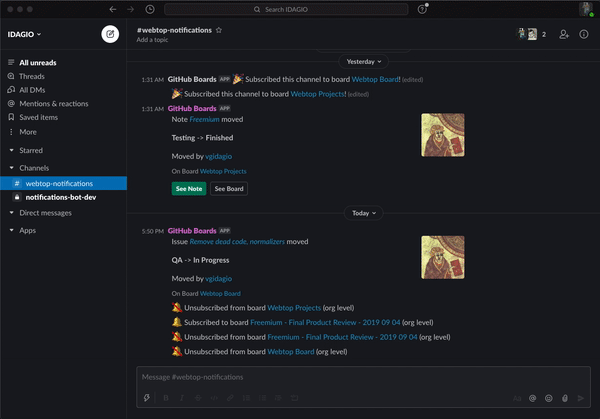600x419 pixels.
Task: Toggle code block formatting in composer
Action: tap(294, 398)
